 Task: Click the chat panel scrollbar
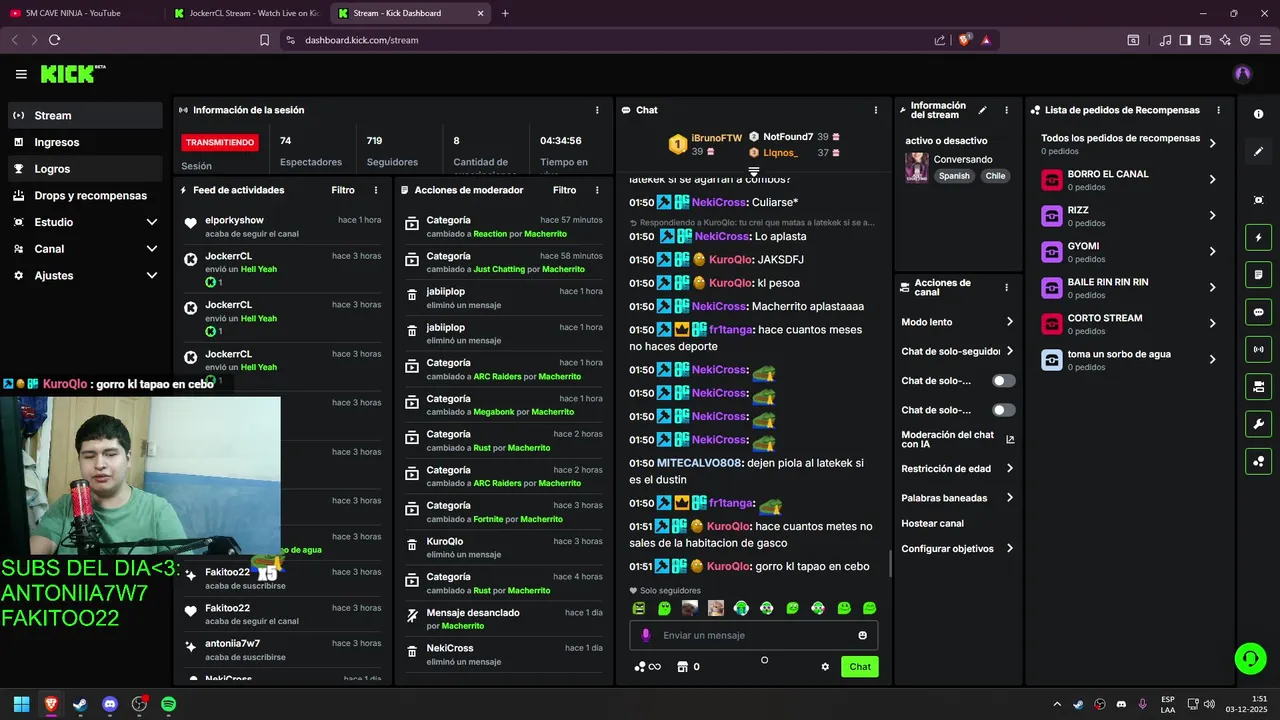coord(889,562)
